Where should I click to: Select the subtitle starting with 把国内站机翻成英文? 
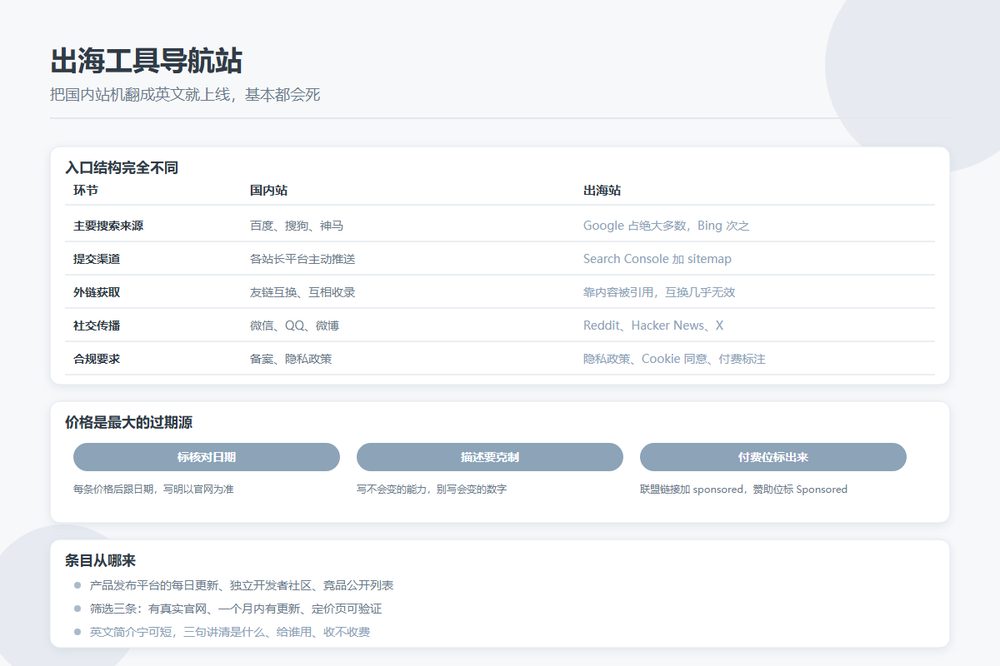click(x=185, y=95)
